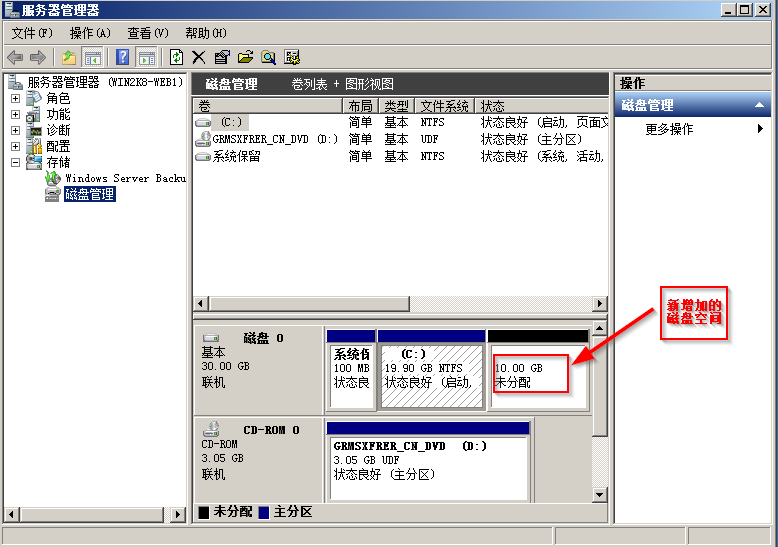Open the Properties toolbar icon

(x=222, y=58)
